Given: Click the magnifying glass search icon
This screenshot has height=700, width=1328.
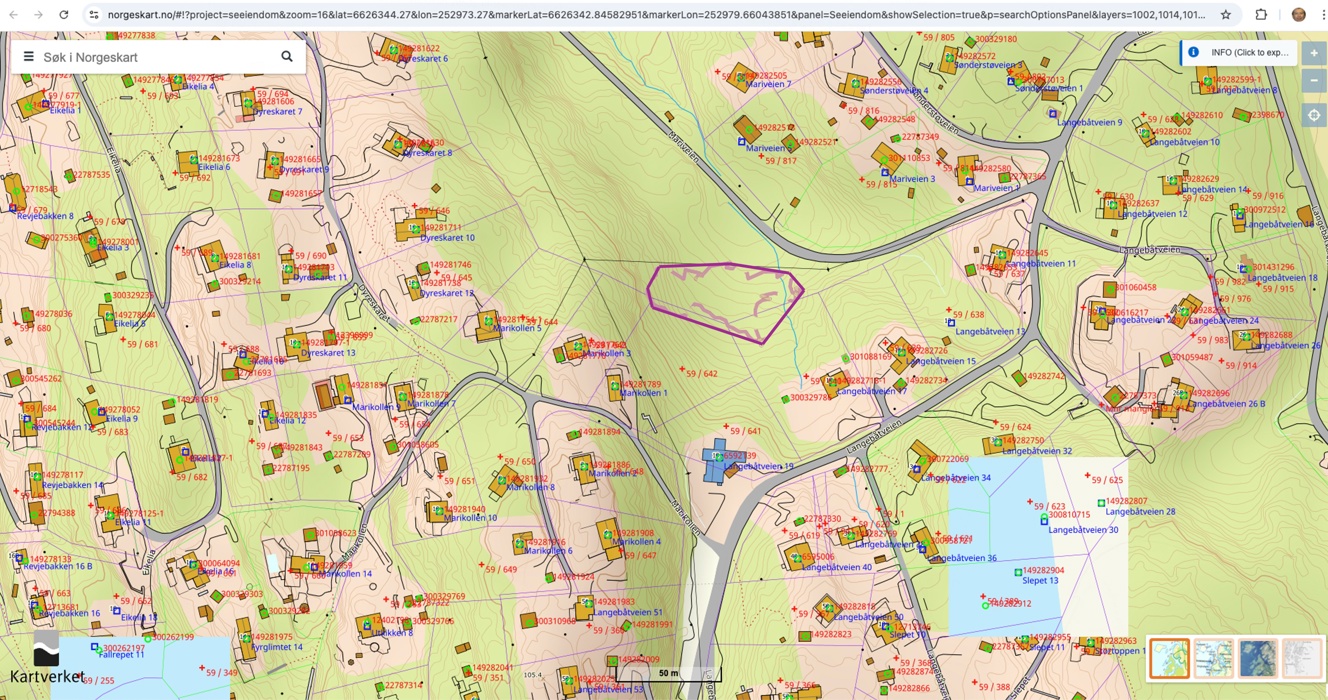Looking at the screenshot, I should [287, 57].
